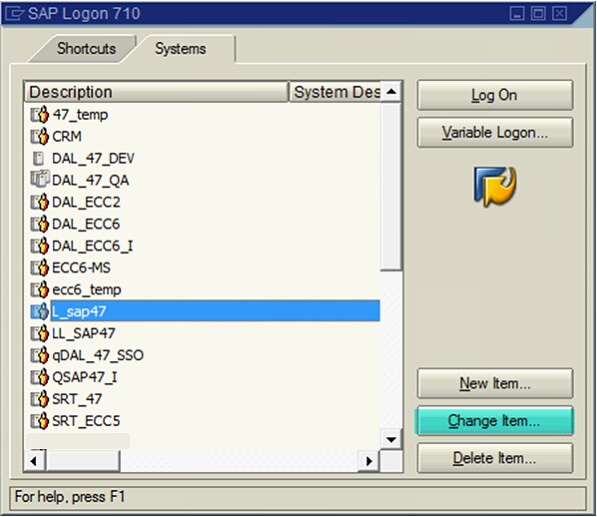This screenshot has height=517, width=597.
Task: Select the CRM entry text
Action: [67, 136]
